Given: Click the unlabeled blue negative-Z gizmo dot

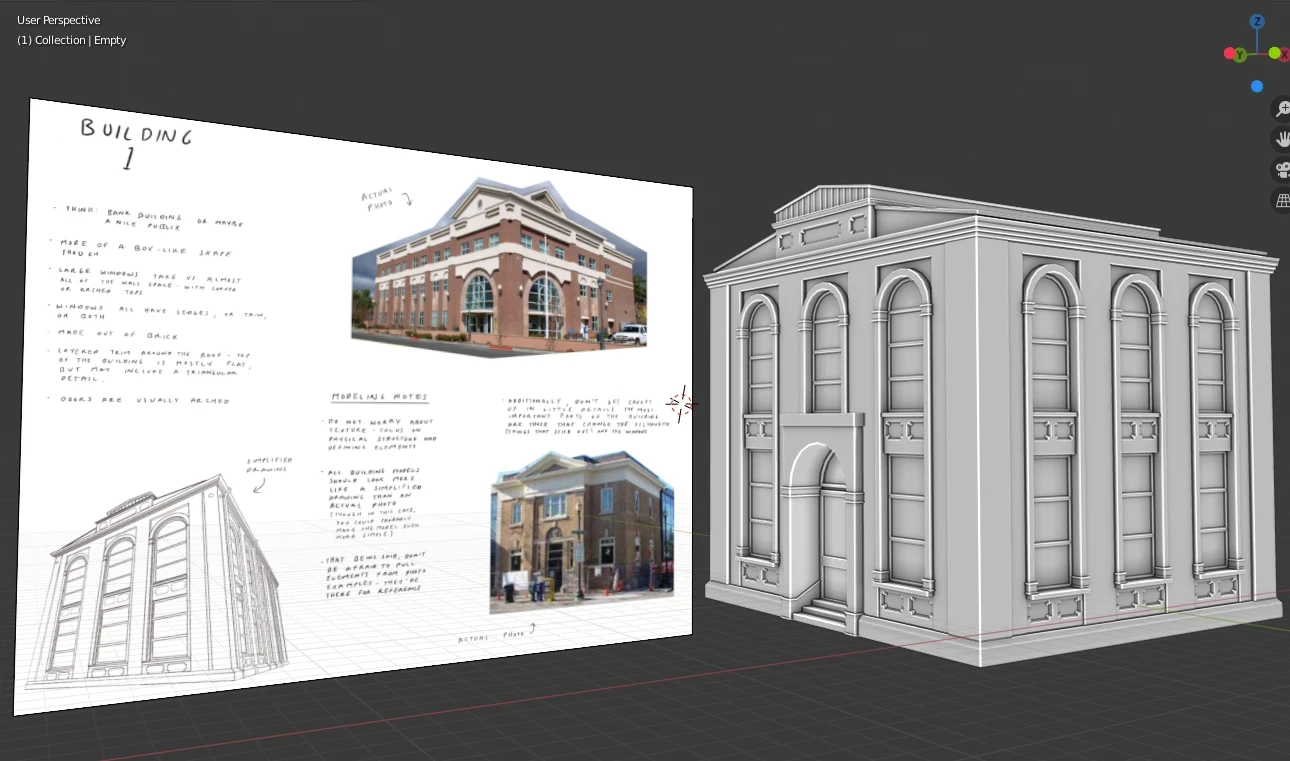Looking at the screenshot, I should [x=1257, y=87].
